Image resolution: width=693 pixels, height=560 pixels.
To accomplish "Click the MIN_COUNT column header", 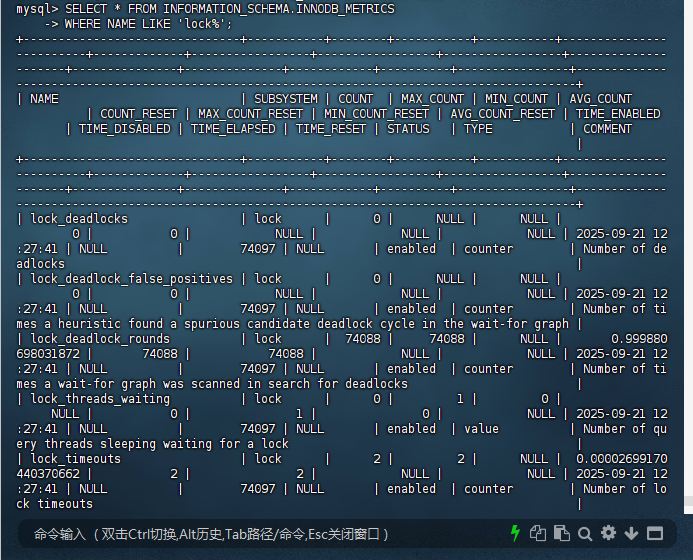I will click(516, 99).
